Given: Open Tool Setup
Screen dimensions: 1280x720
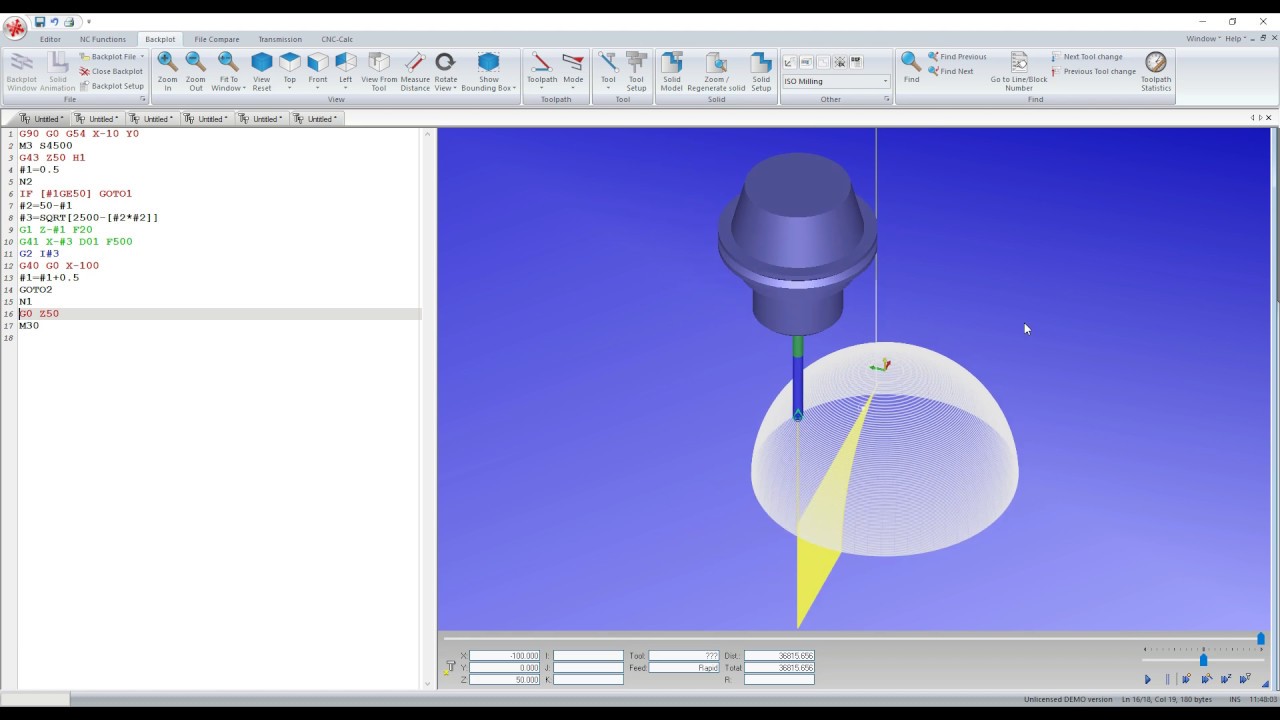Looking at the screenshot, I should (636, 71).
